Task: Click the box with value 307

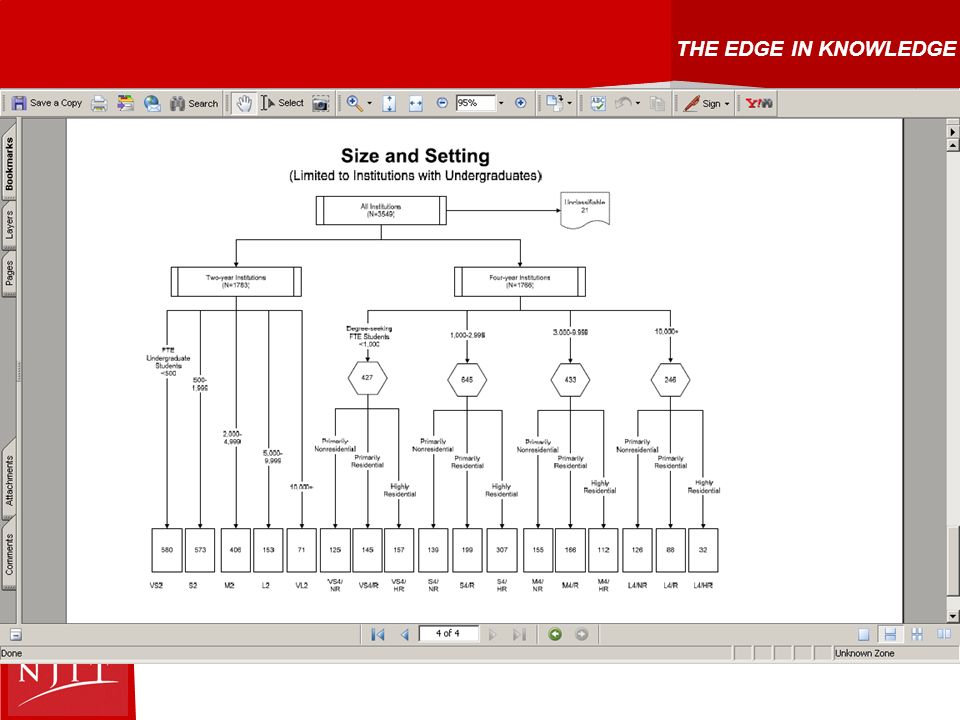Action: point(502,550)
